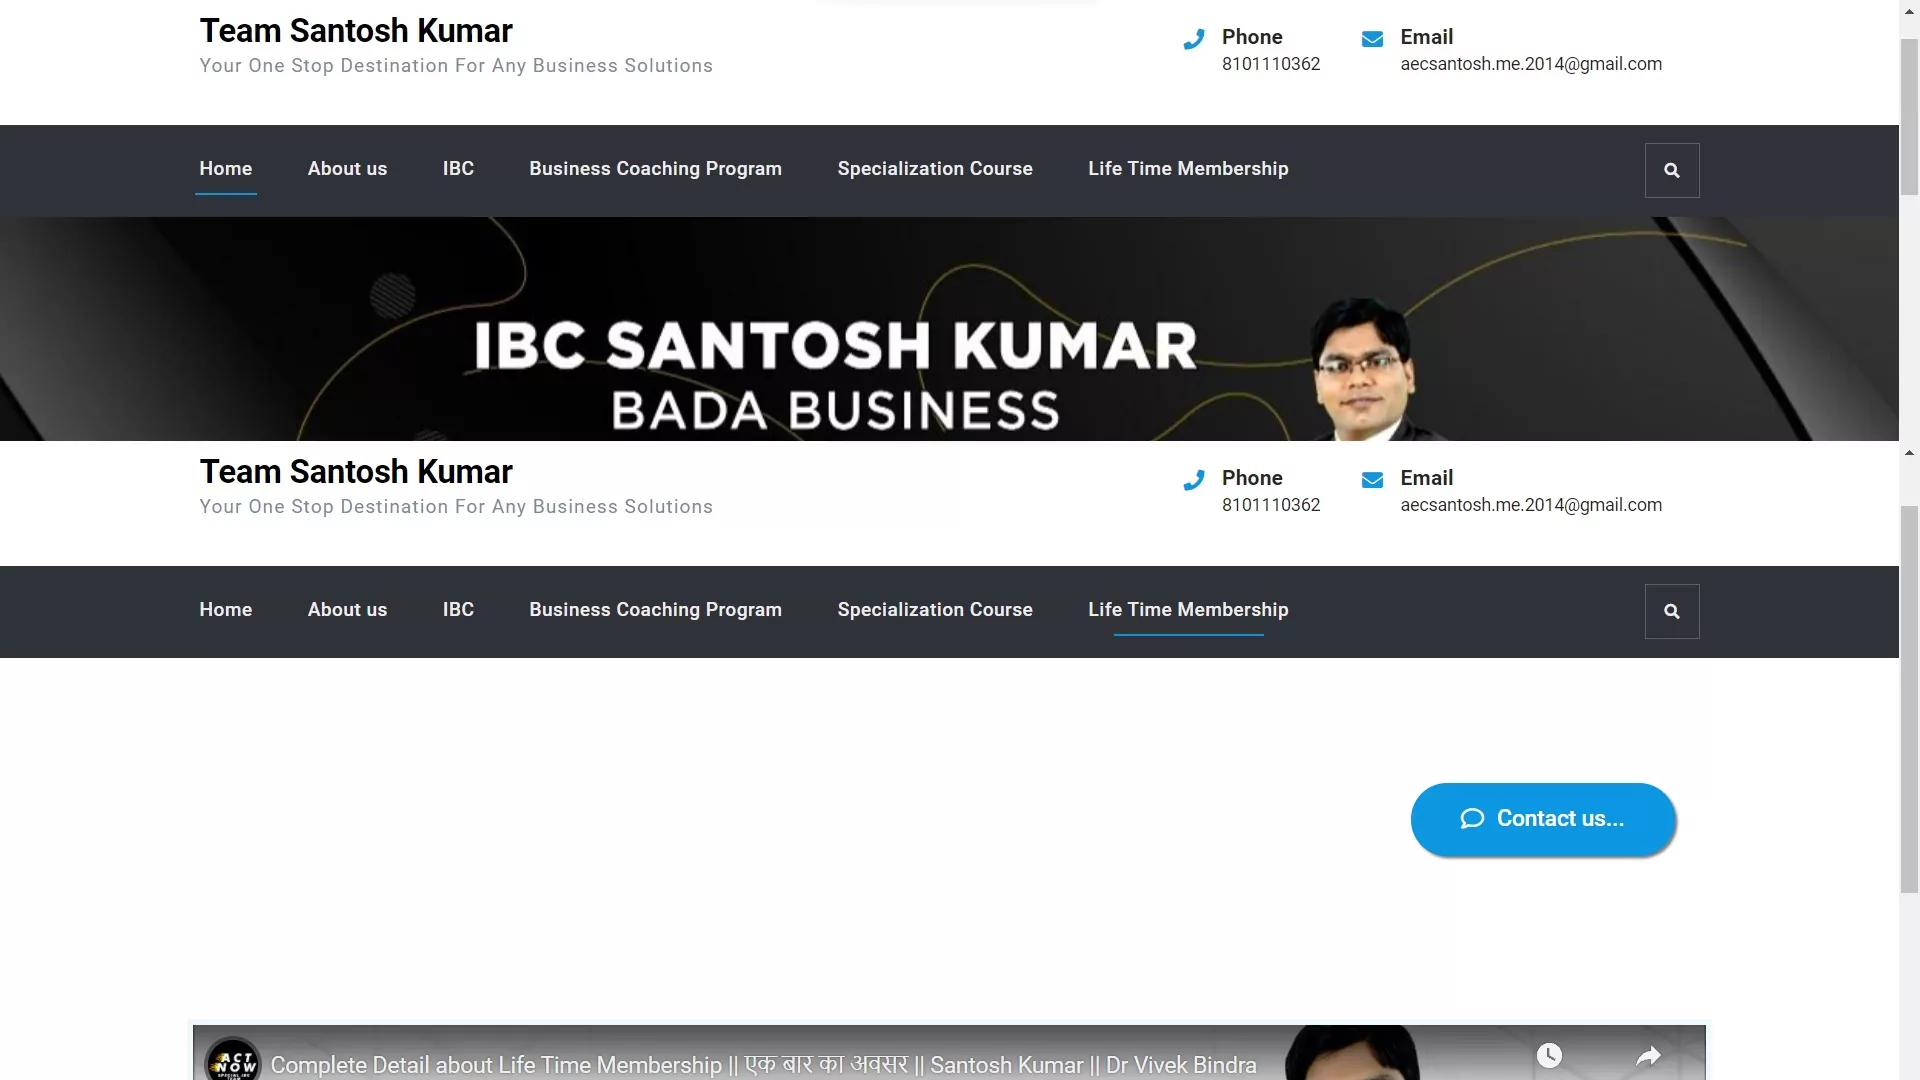This screenshot has width=1920, height=1080.
Task: Click the Watch later clock icon on the video
Action: tap(1549, 1055)
